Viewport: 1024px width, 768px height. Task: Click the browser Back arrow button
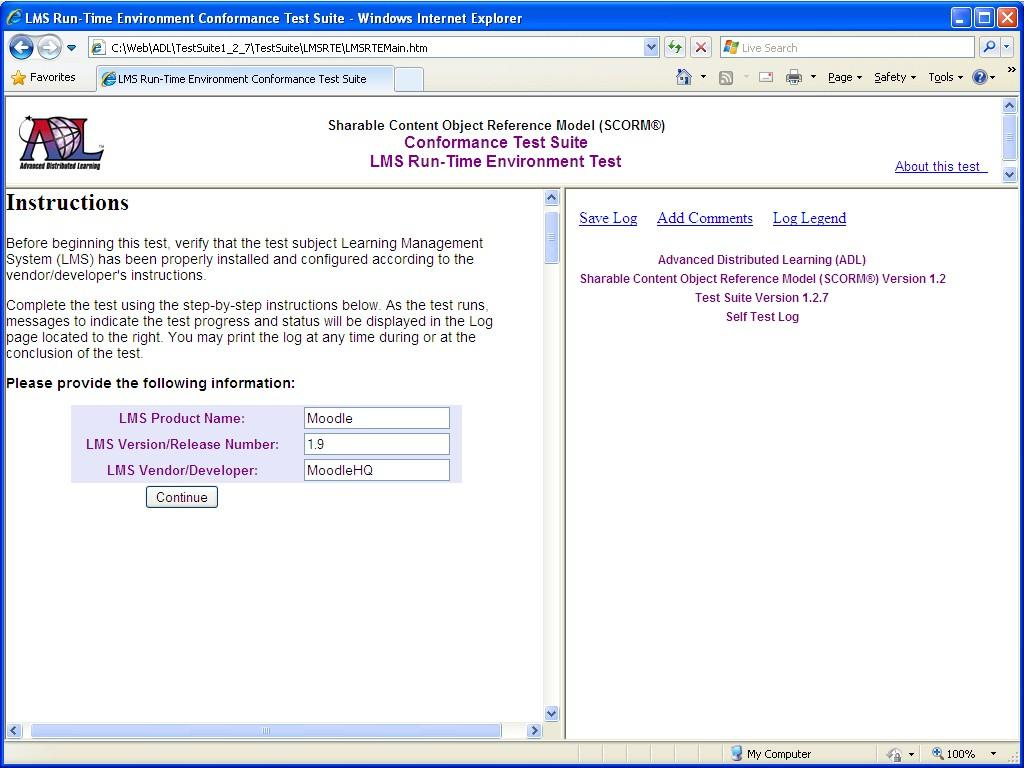coord(21,47)
